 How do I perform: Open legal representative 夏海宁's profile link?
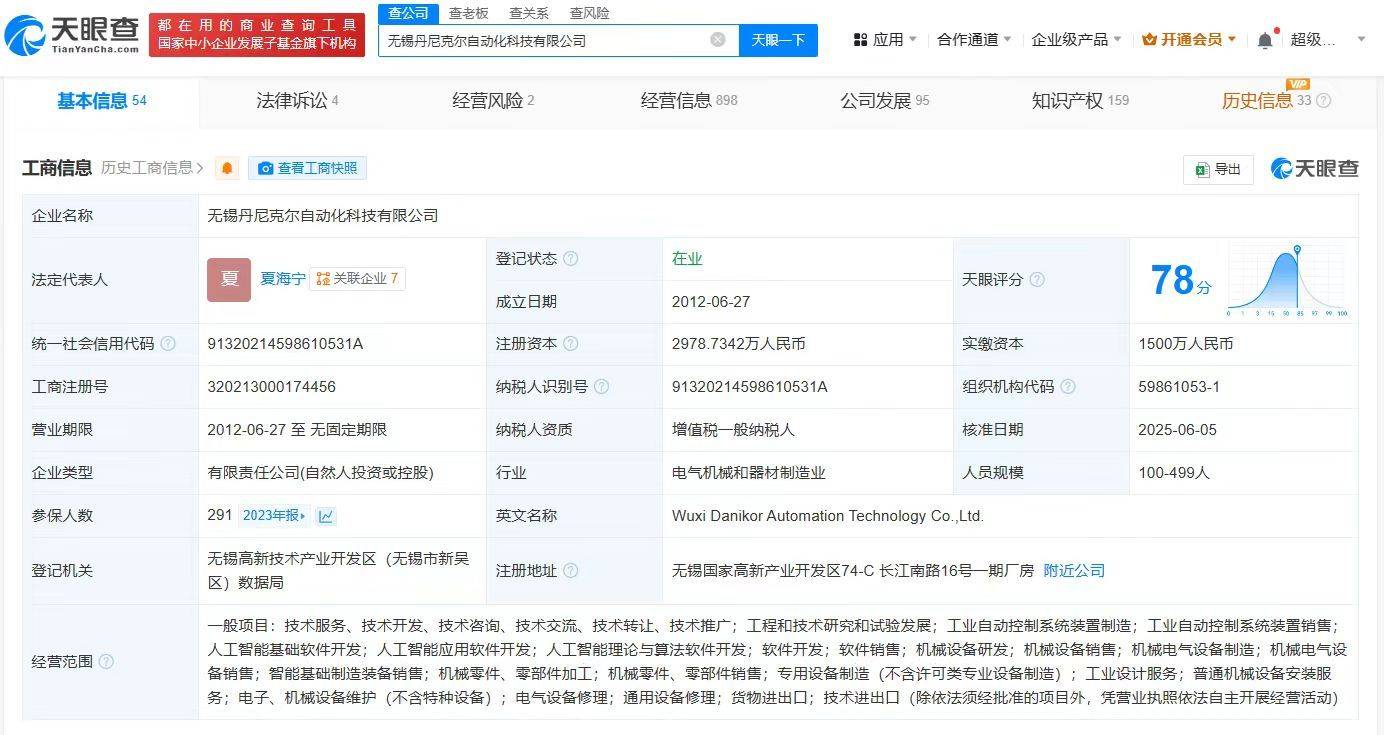click(283, 279)
